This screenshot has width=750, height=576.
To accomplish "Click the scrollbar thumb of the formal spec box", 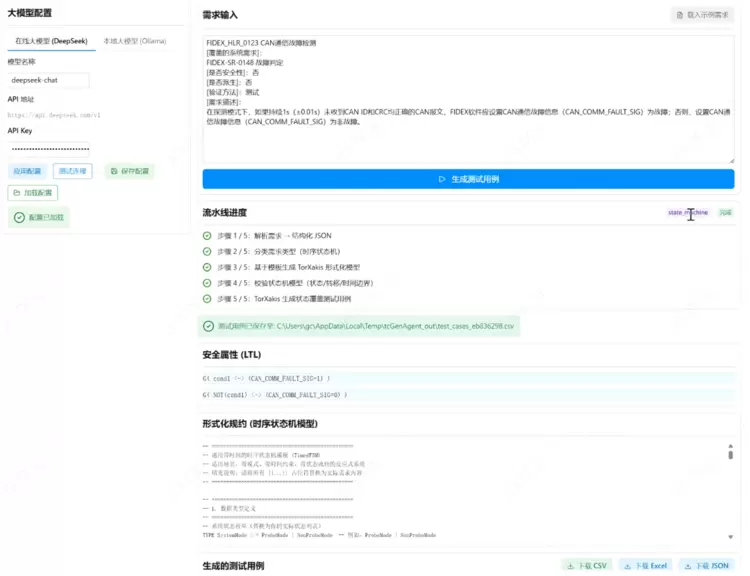I will point(730,455).
